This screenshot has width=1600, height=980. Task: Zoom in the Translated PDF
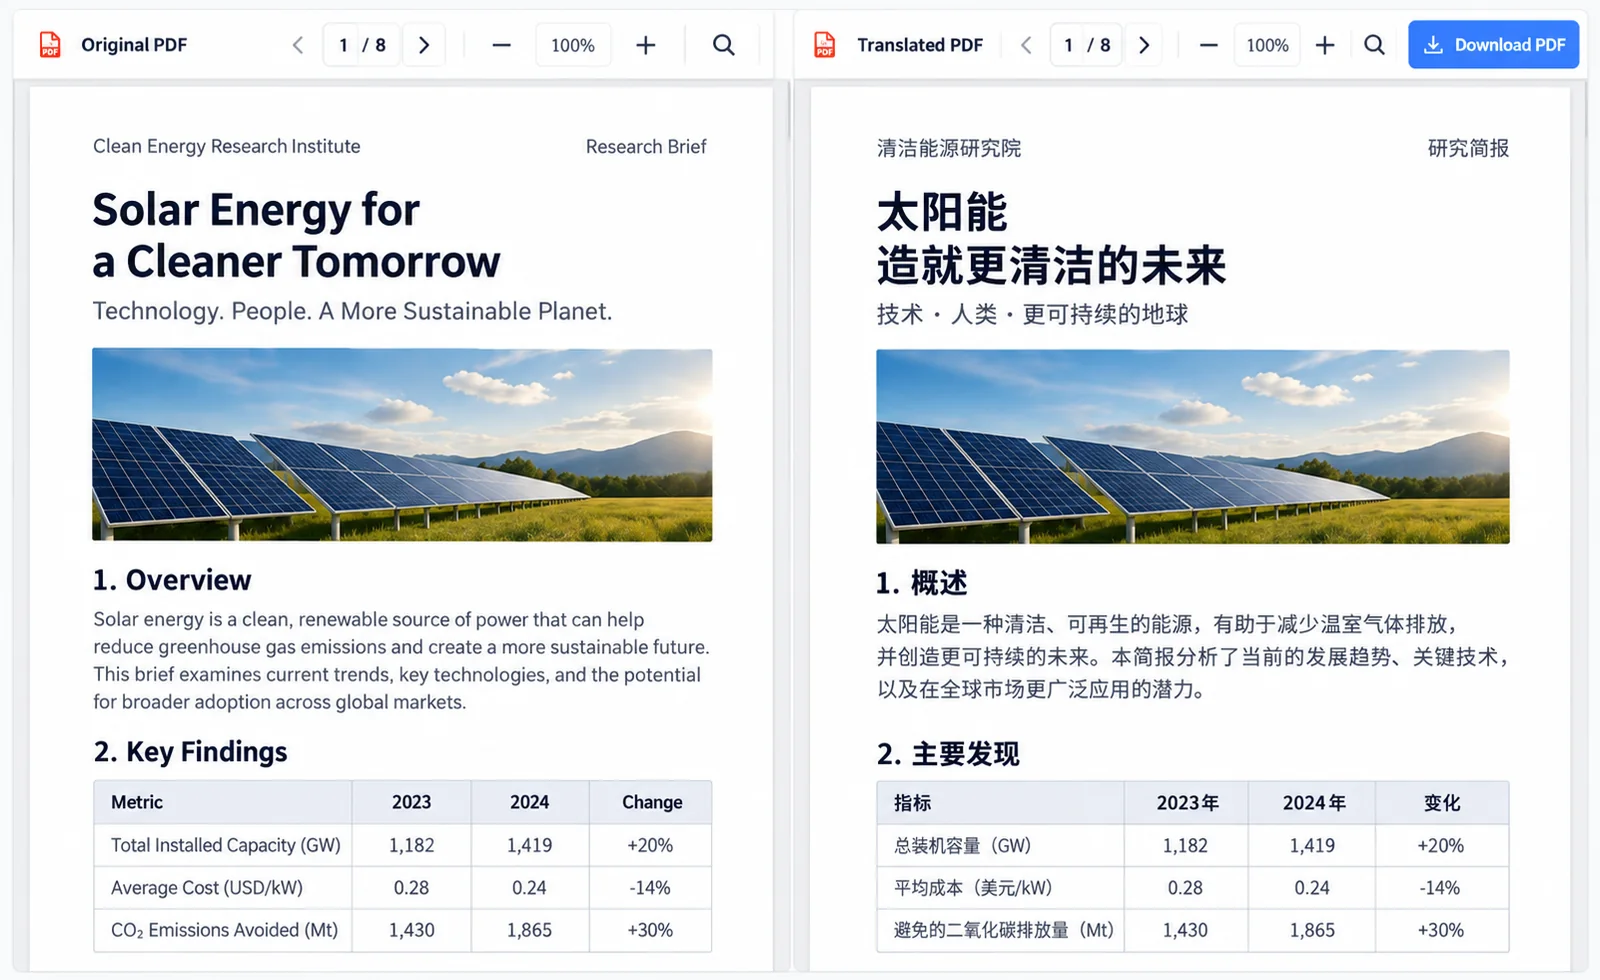pos(1325,45)
